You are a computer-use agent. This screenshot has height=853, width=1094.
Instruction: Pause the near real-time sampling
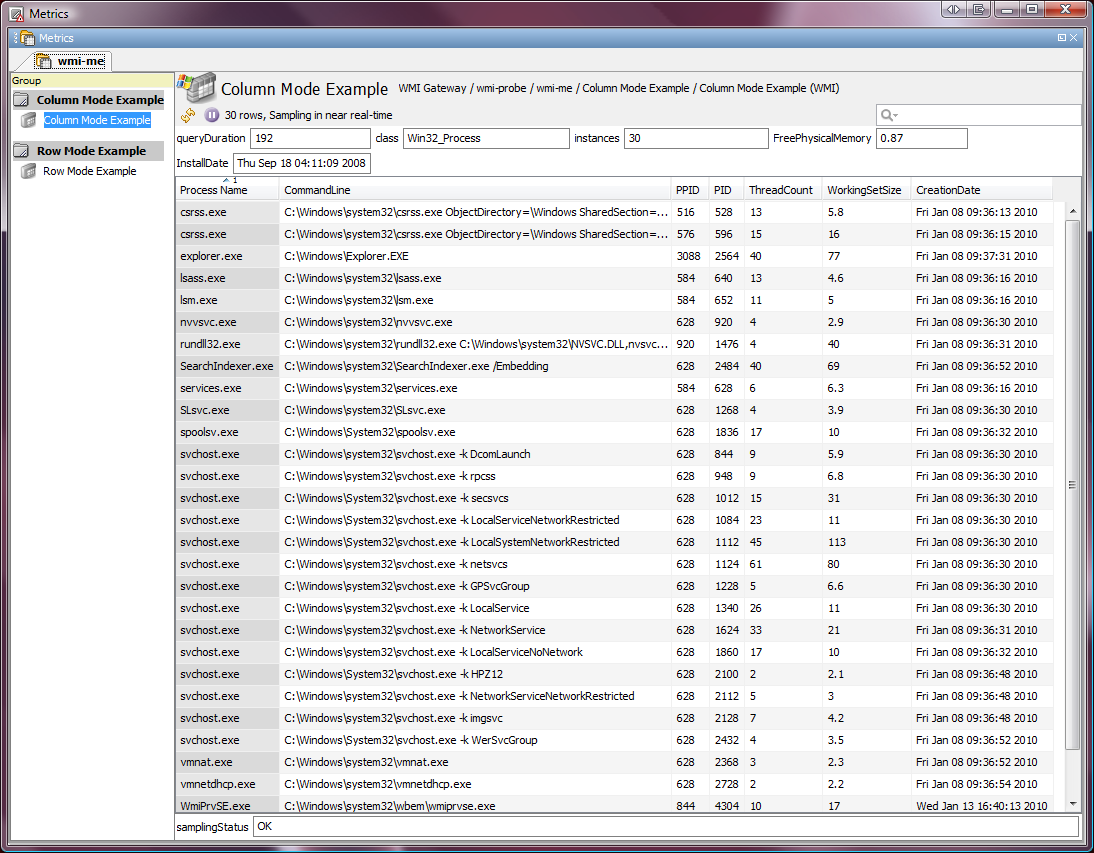click(x=212, y=115)
